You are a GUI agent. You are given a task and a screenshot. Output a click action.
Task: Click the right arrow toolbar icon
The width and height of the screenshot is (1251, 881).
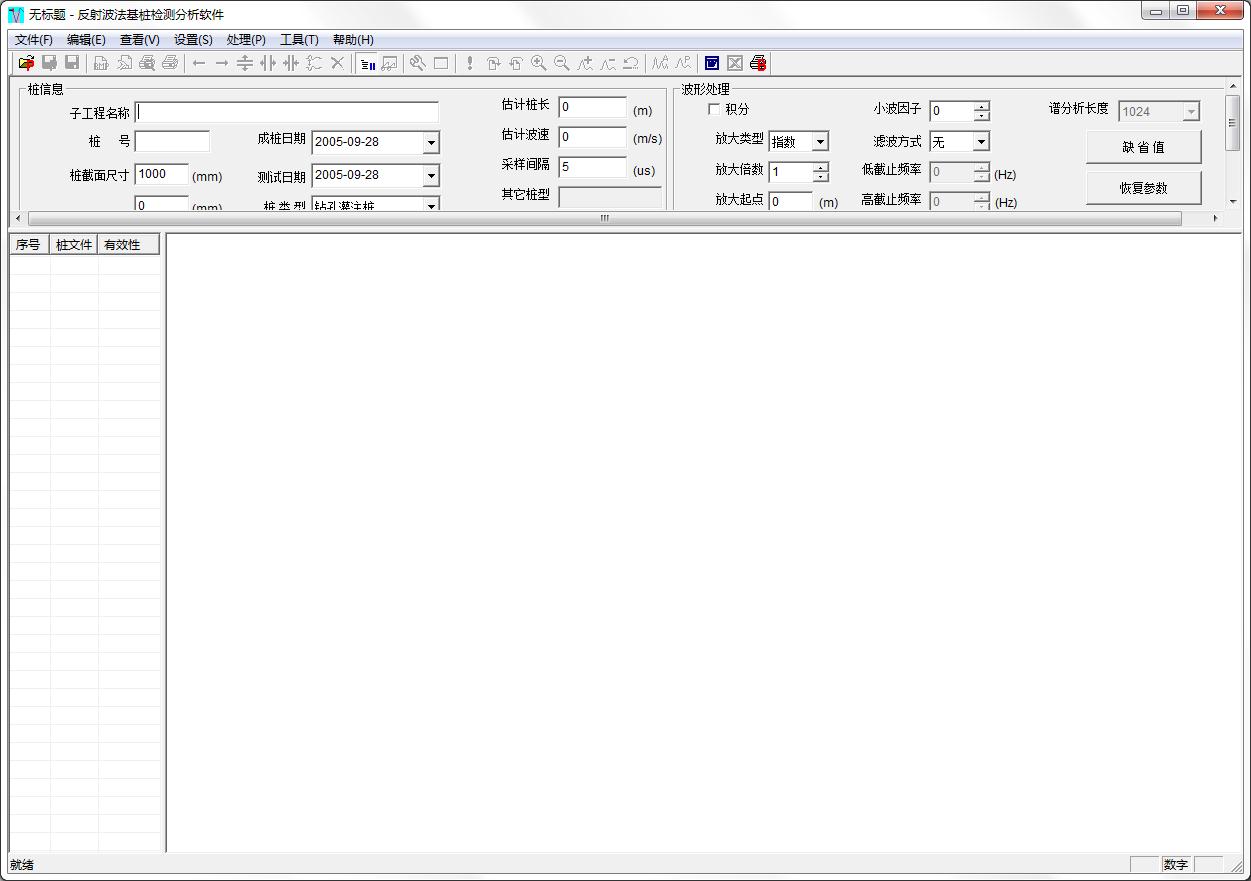pos(221,63)
